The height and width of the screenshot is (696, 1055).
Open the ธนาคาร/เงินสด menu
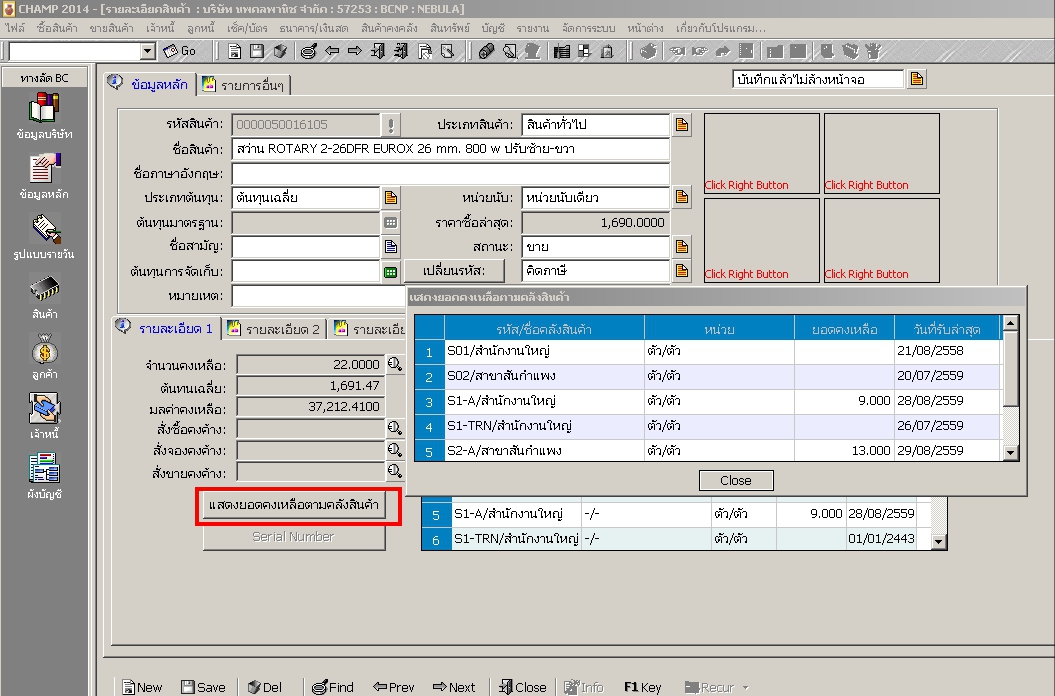coord(314,28)
